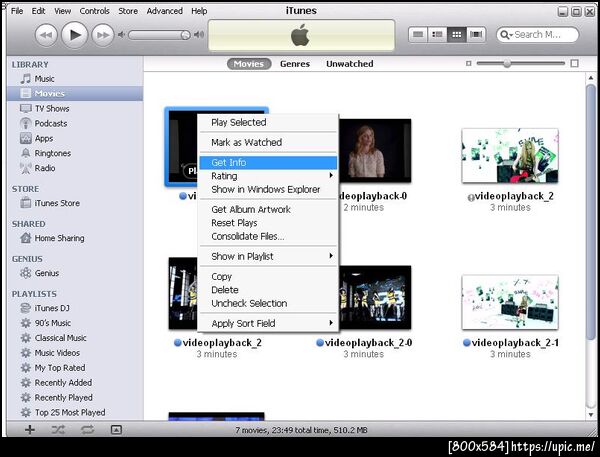
Task: Open Genius atom icon
Action: [26, 273]
